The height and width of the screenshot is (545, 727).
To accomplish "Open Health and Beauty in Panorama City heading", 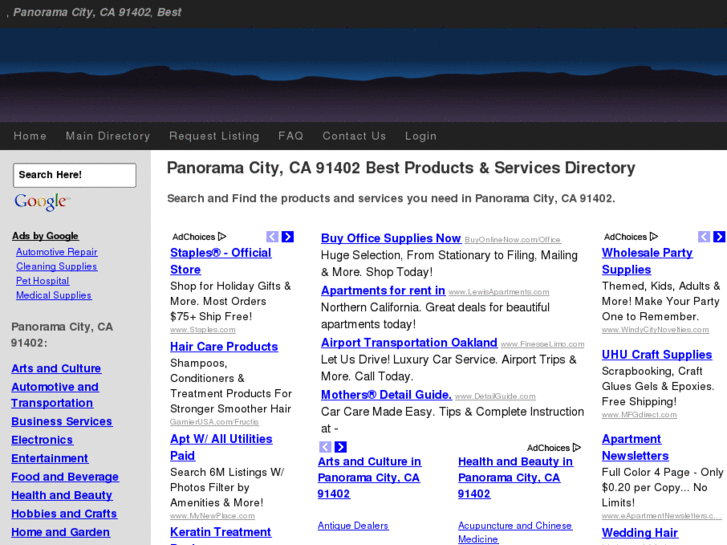I will (515, 477).
